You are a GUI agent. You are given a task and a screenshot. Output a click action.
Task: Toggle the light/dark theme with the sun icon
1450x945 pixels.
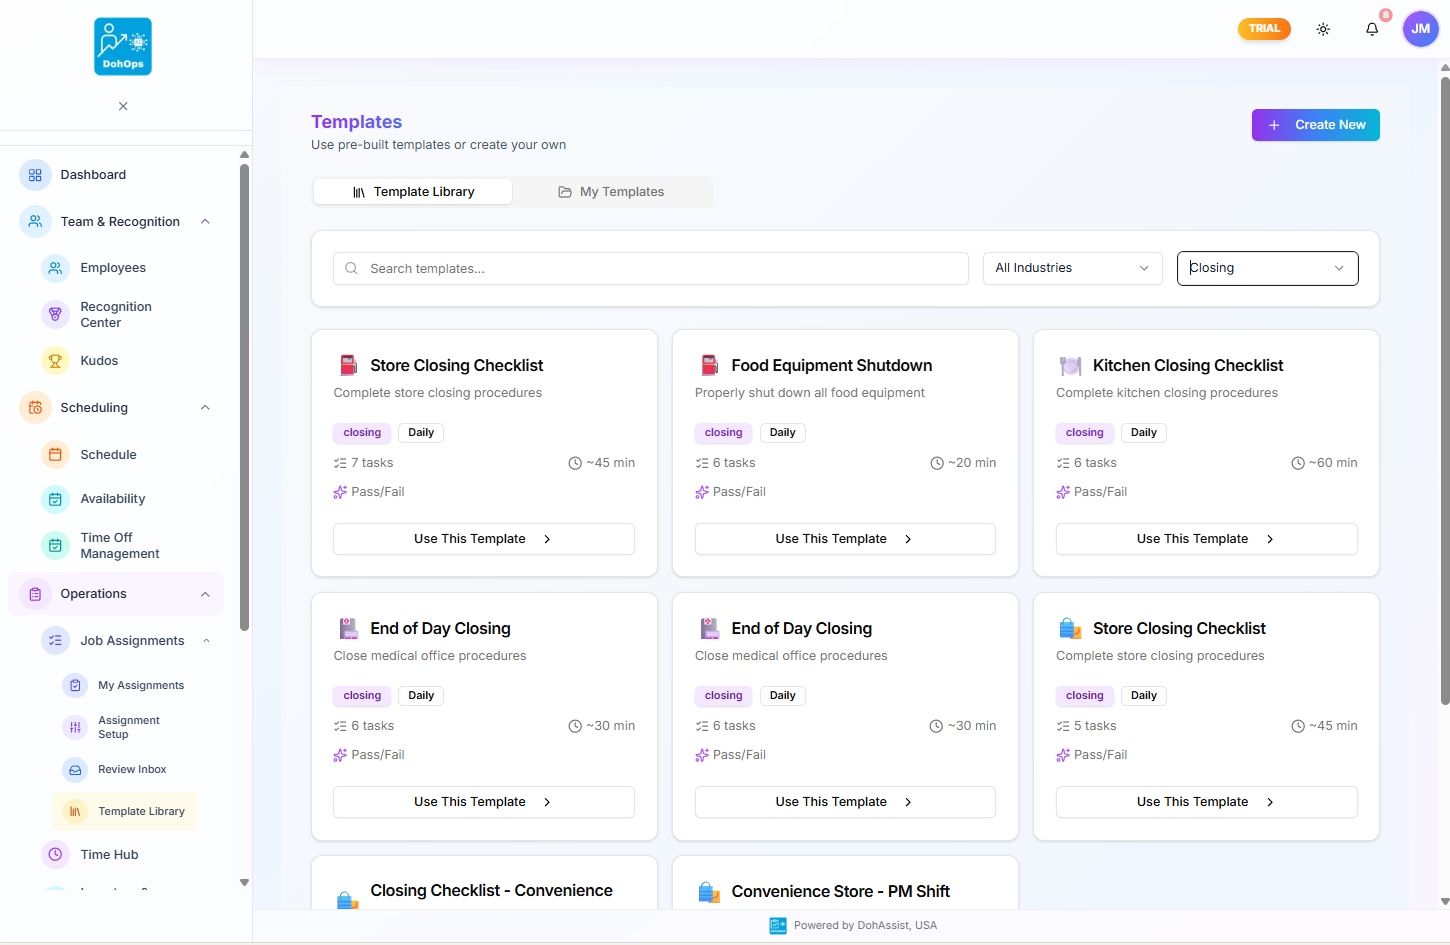pyautogui.click(x=1323, y=29)
